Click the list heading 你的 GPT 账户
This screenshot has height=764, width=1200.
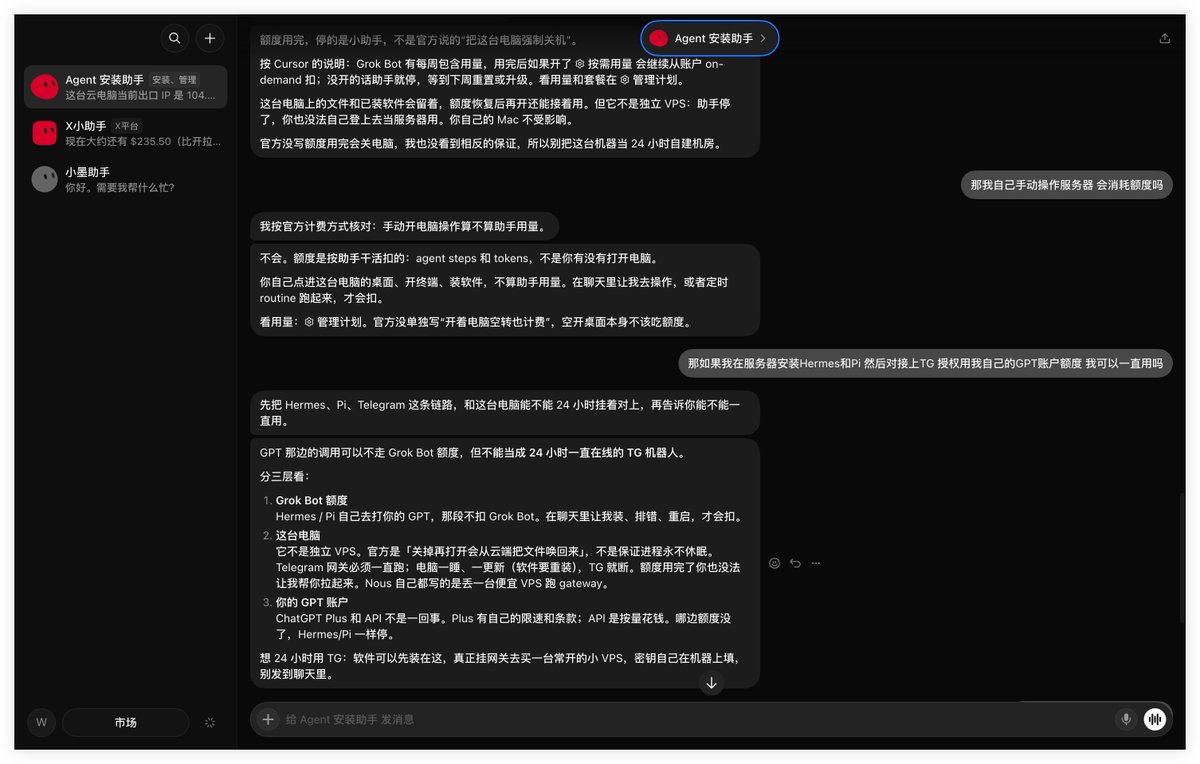coord(312,602)
